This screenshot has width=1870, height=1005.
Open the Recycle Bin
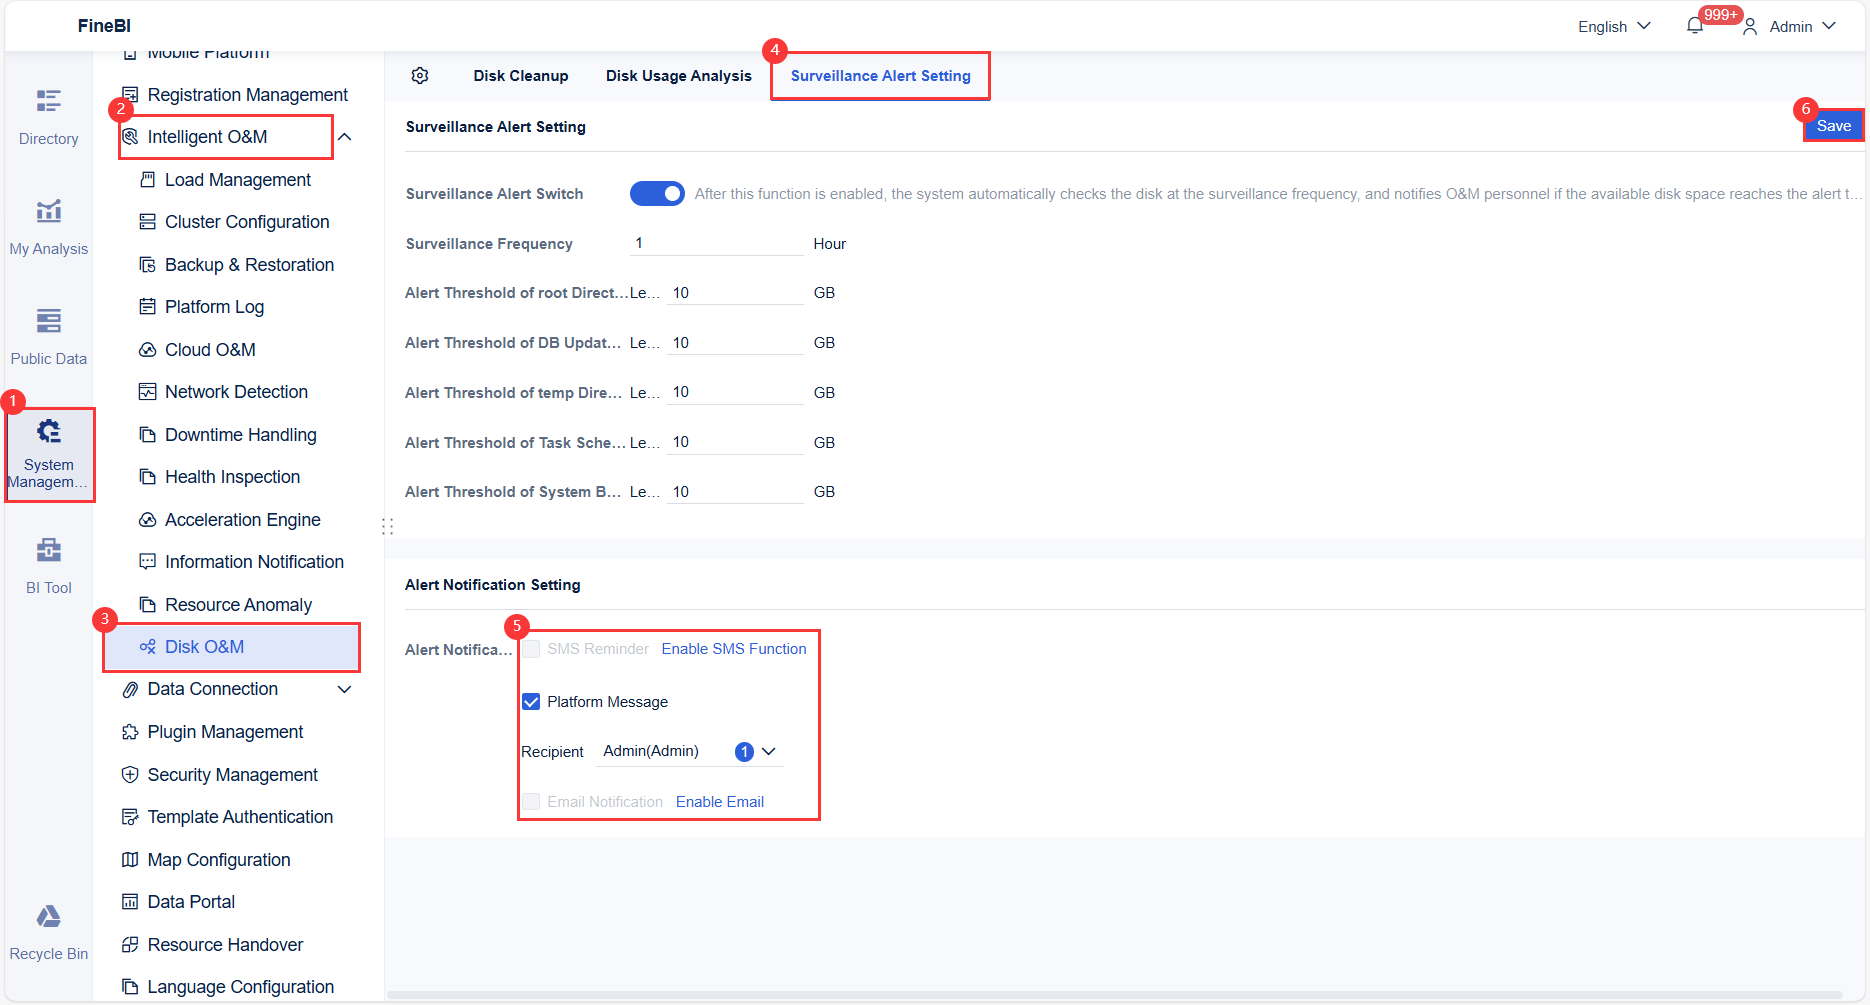coord(47,930)
